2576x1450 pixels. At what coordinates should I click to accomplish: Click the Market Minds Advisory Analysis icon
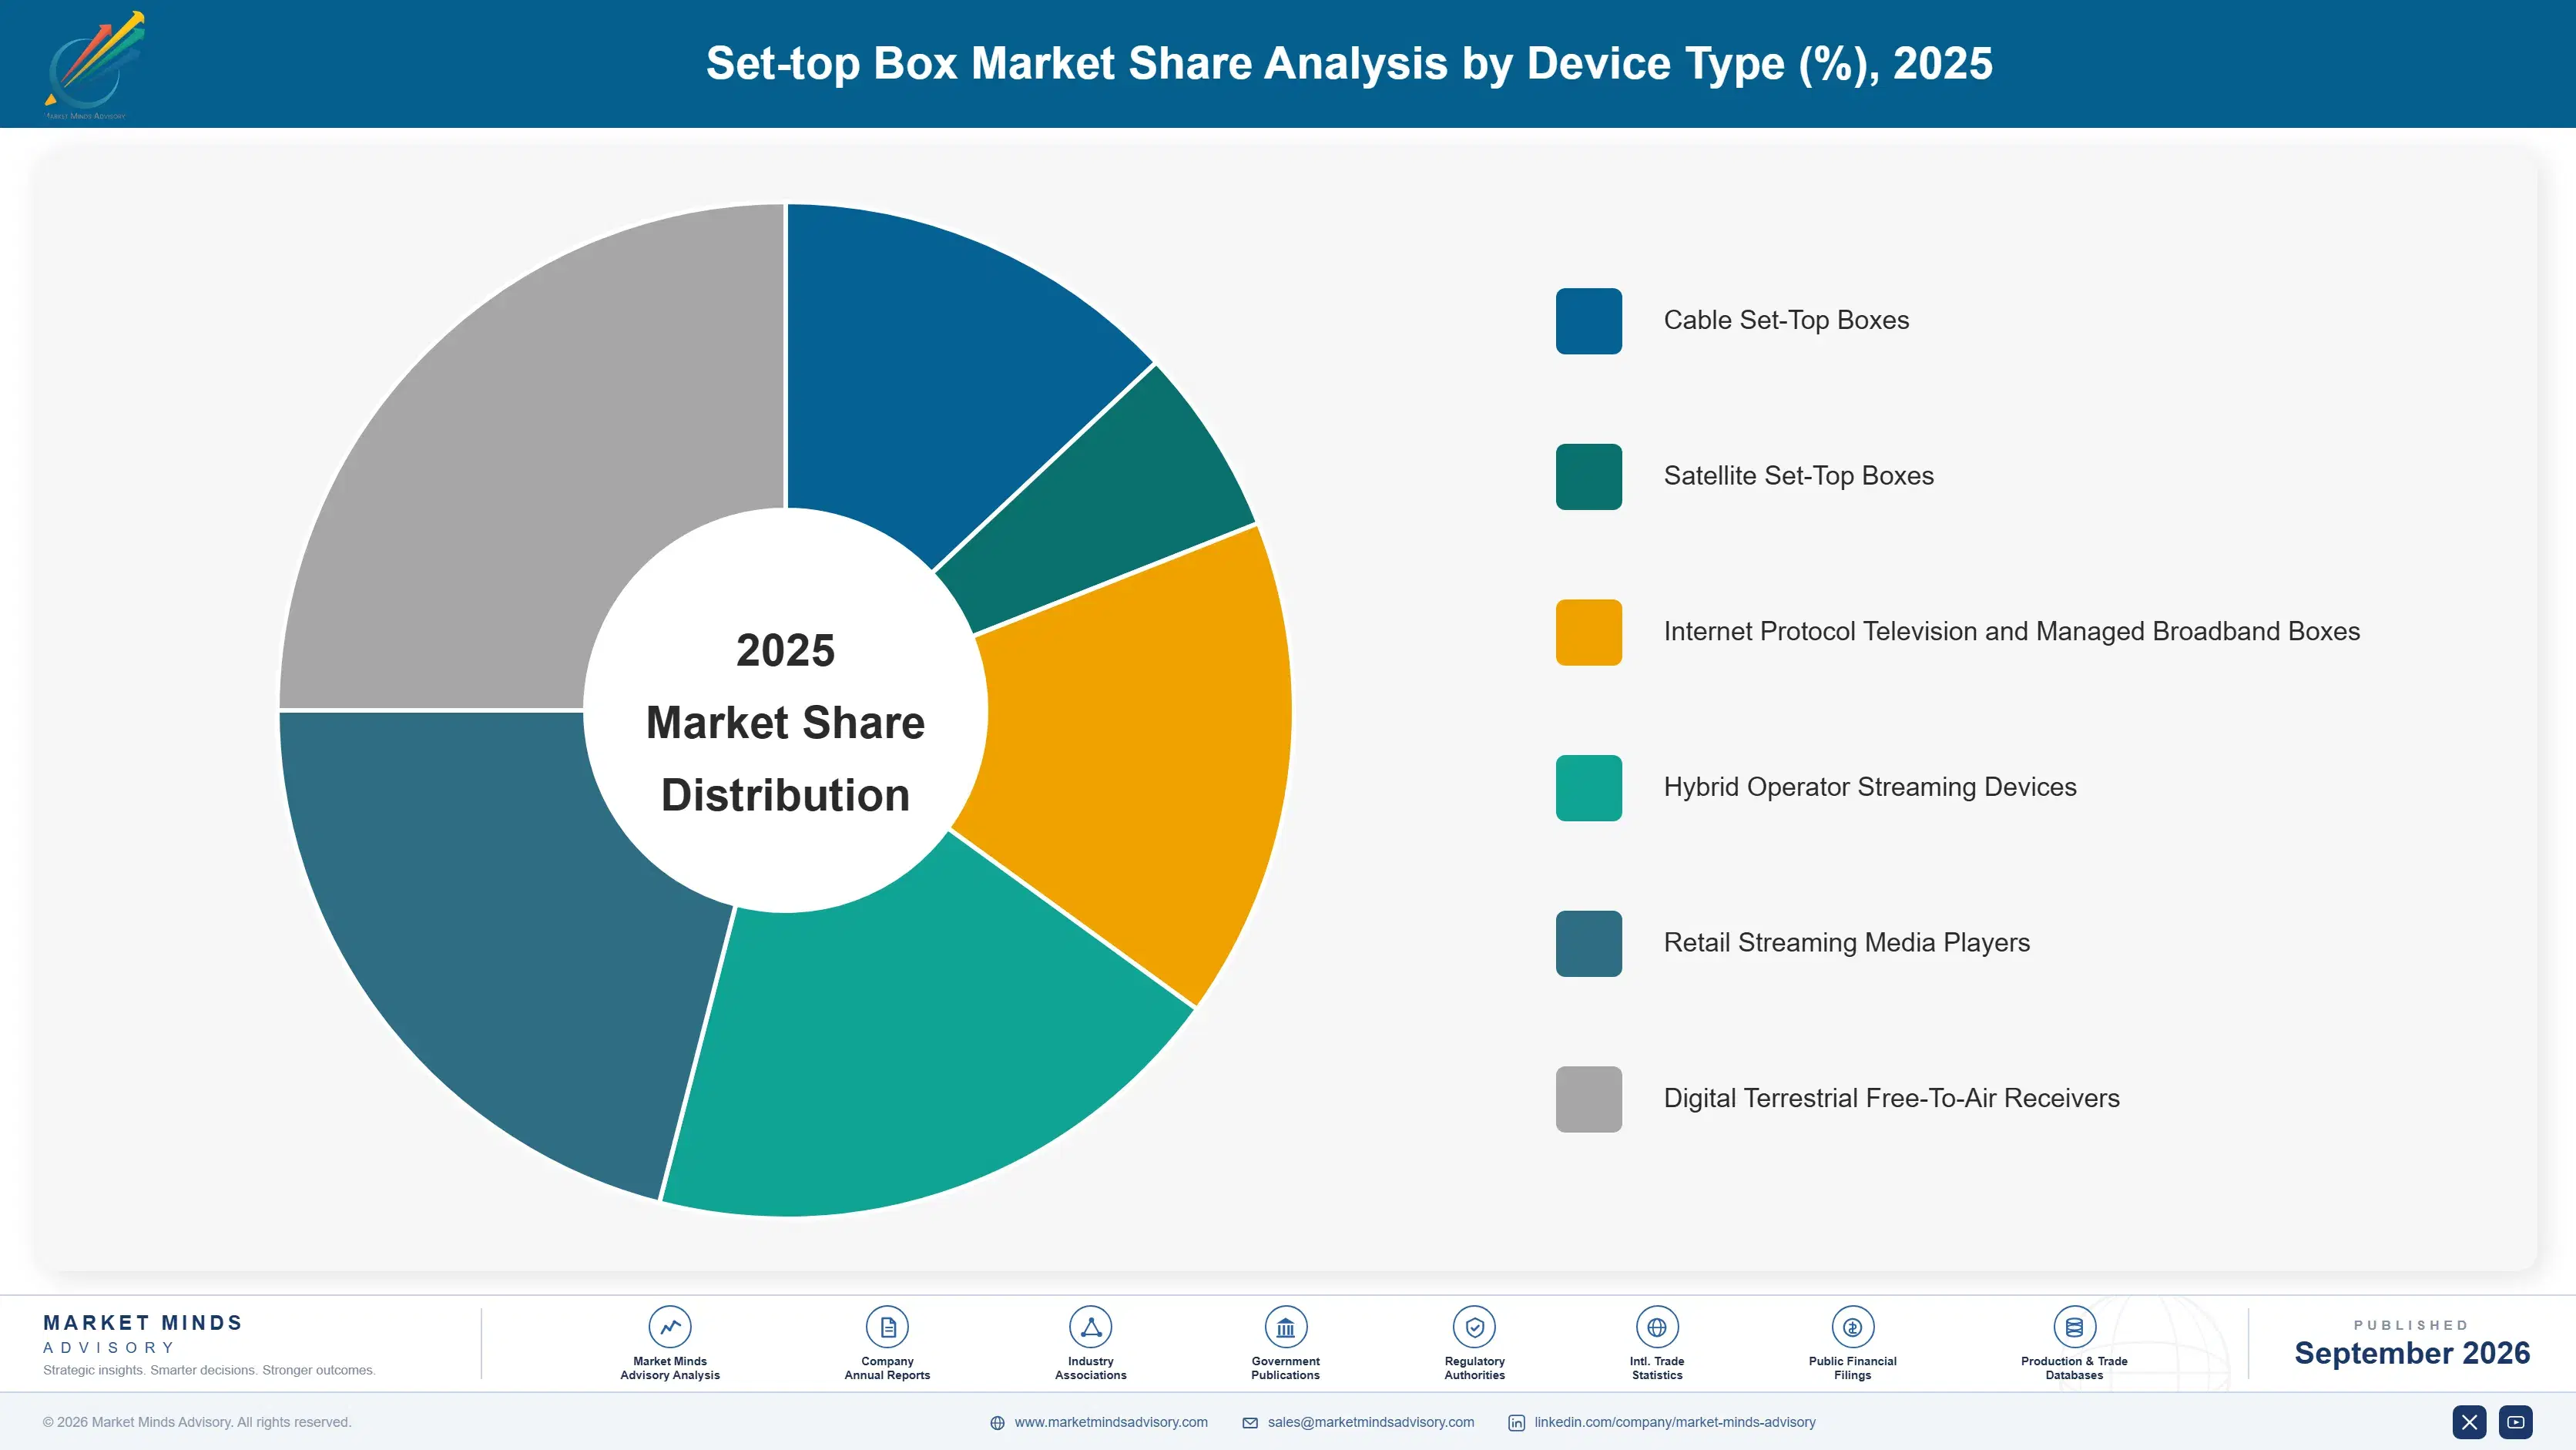pos(669,1327)
